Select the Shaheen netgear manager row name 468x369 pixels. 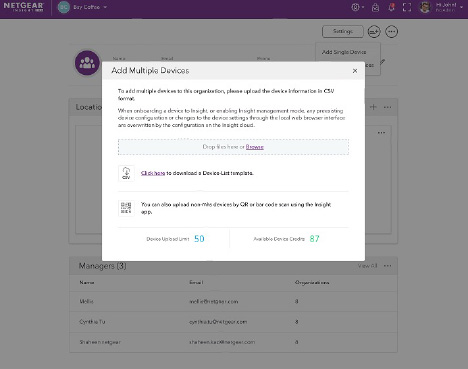tap(100, 342)
